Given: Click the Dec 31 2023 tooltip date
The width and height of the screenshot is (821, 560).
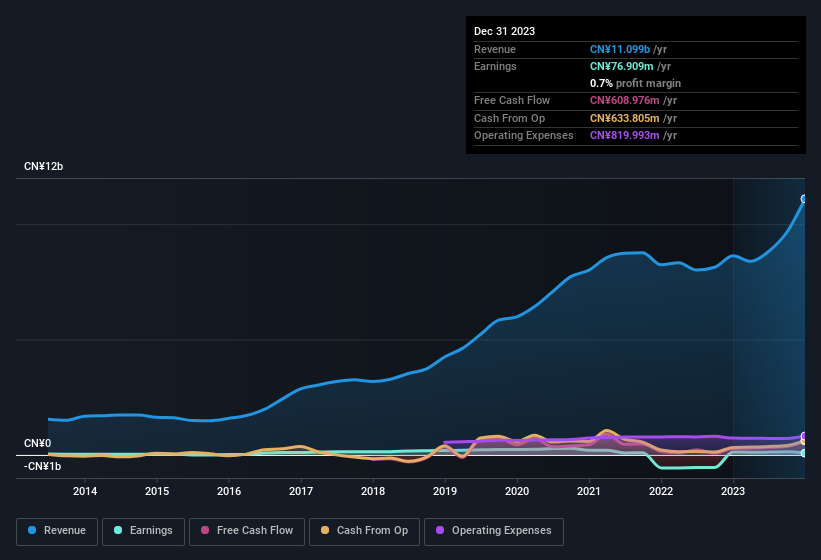Looking at the screenshot, I should (x=504, y=31).
